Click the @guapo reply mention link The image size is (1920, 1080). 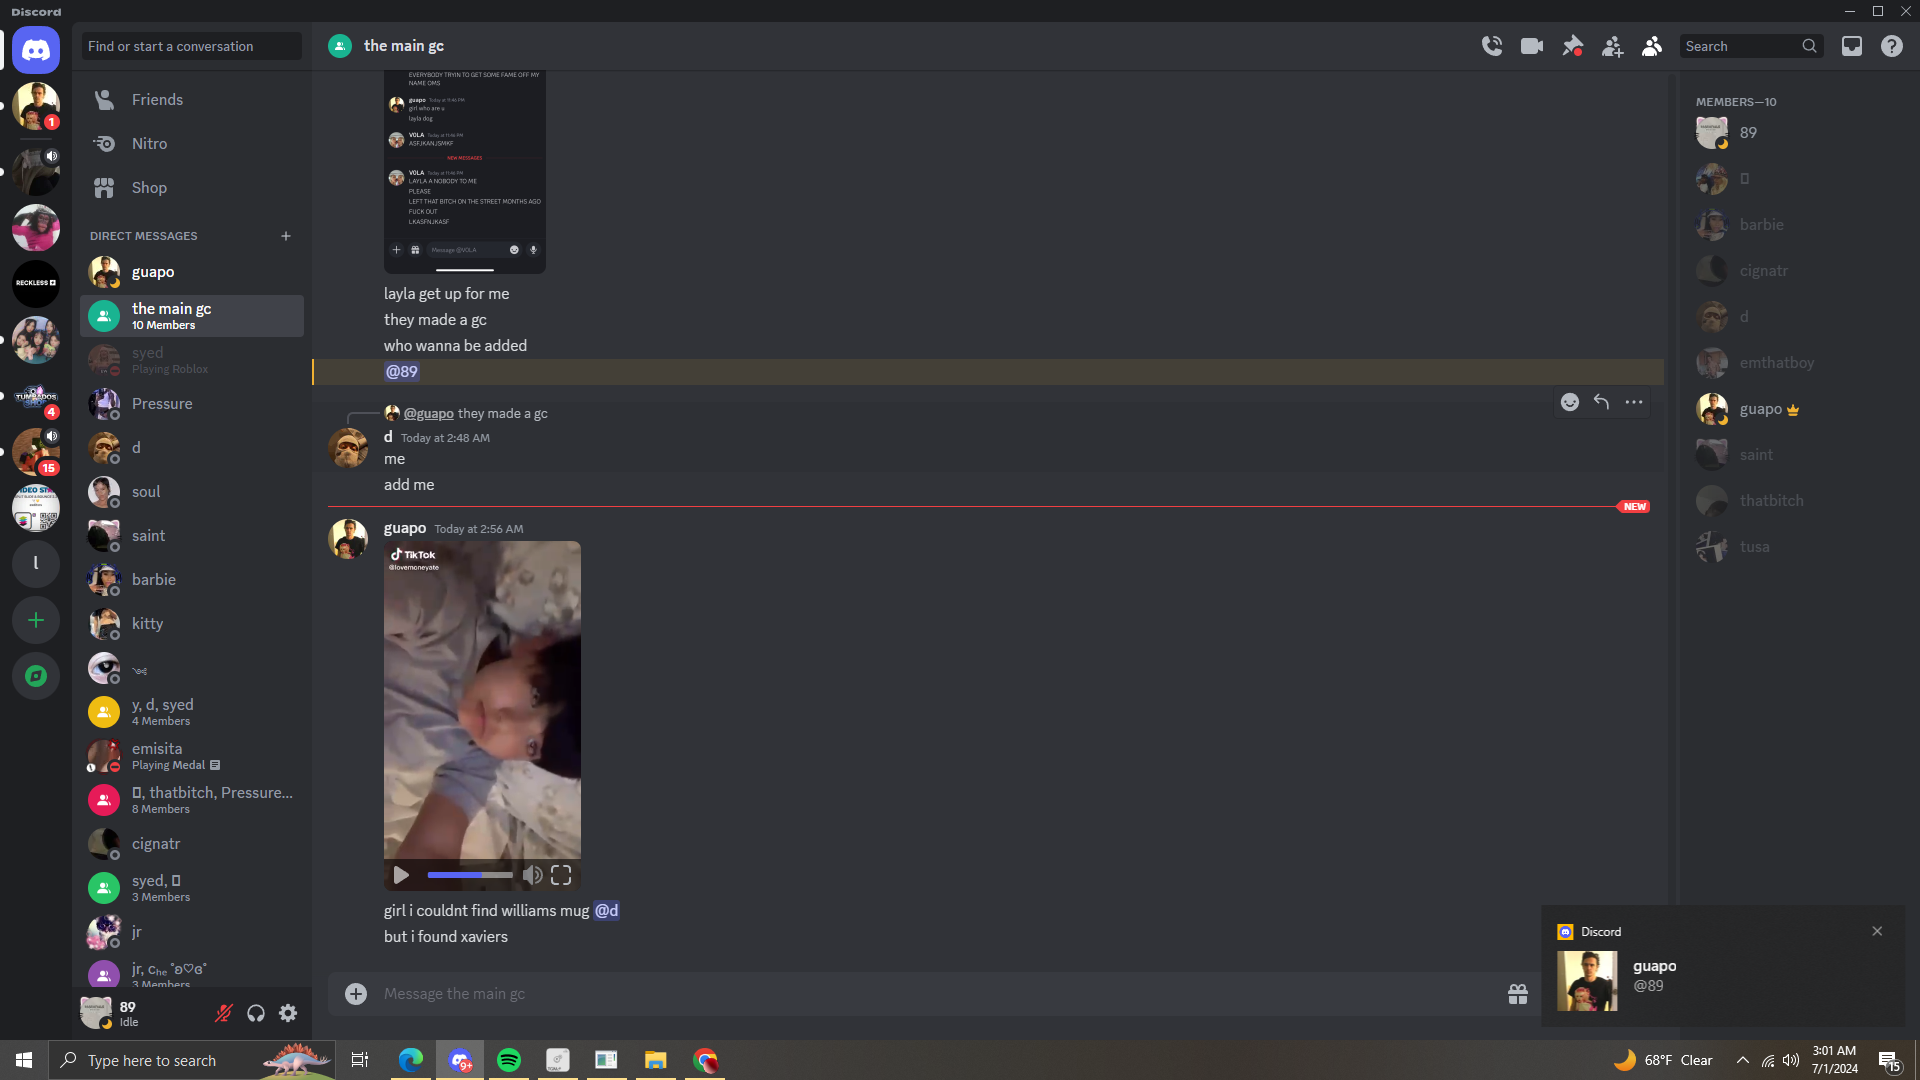[428, 414]
